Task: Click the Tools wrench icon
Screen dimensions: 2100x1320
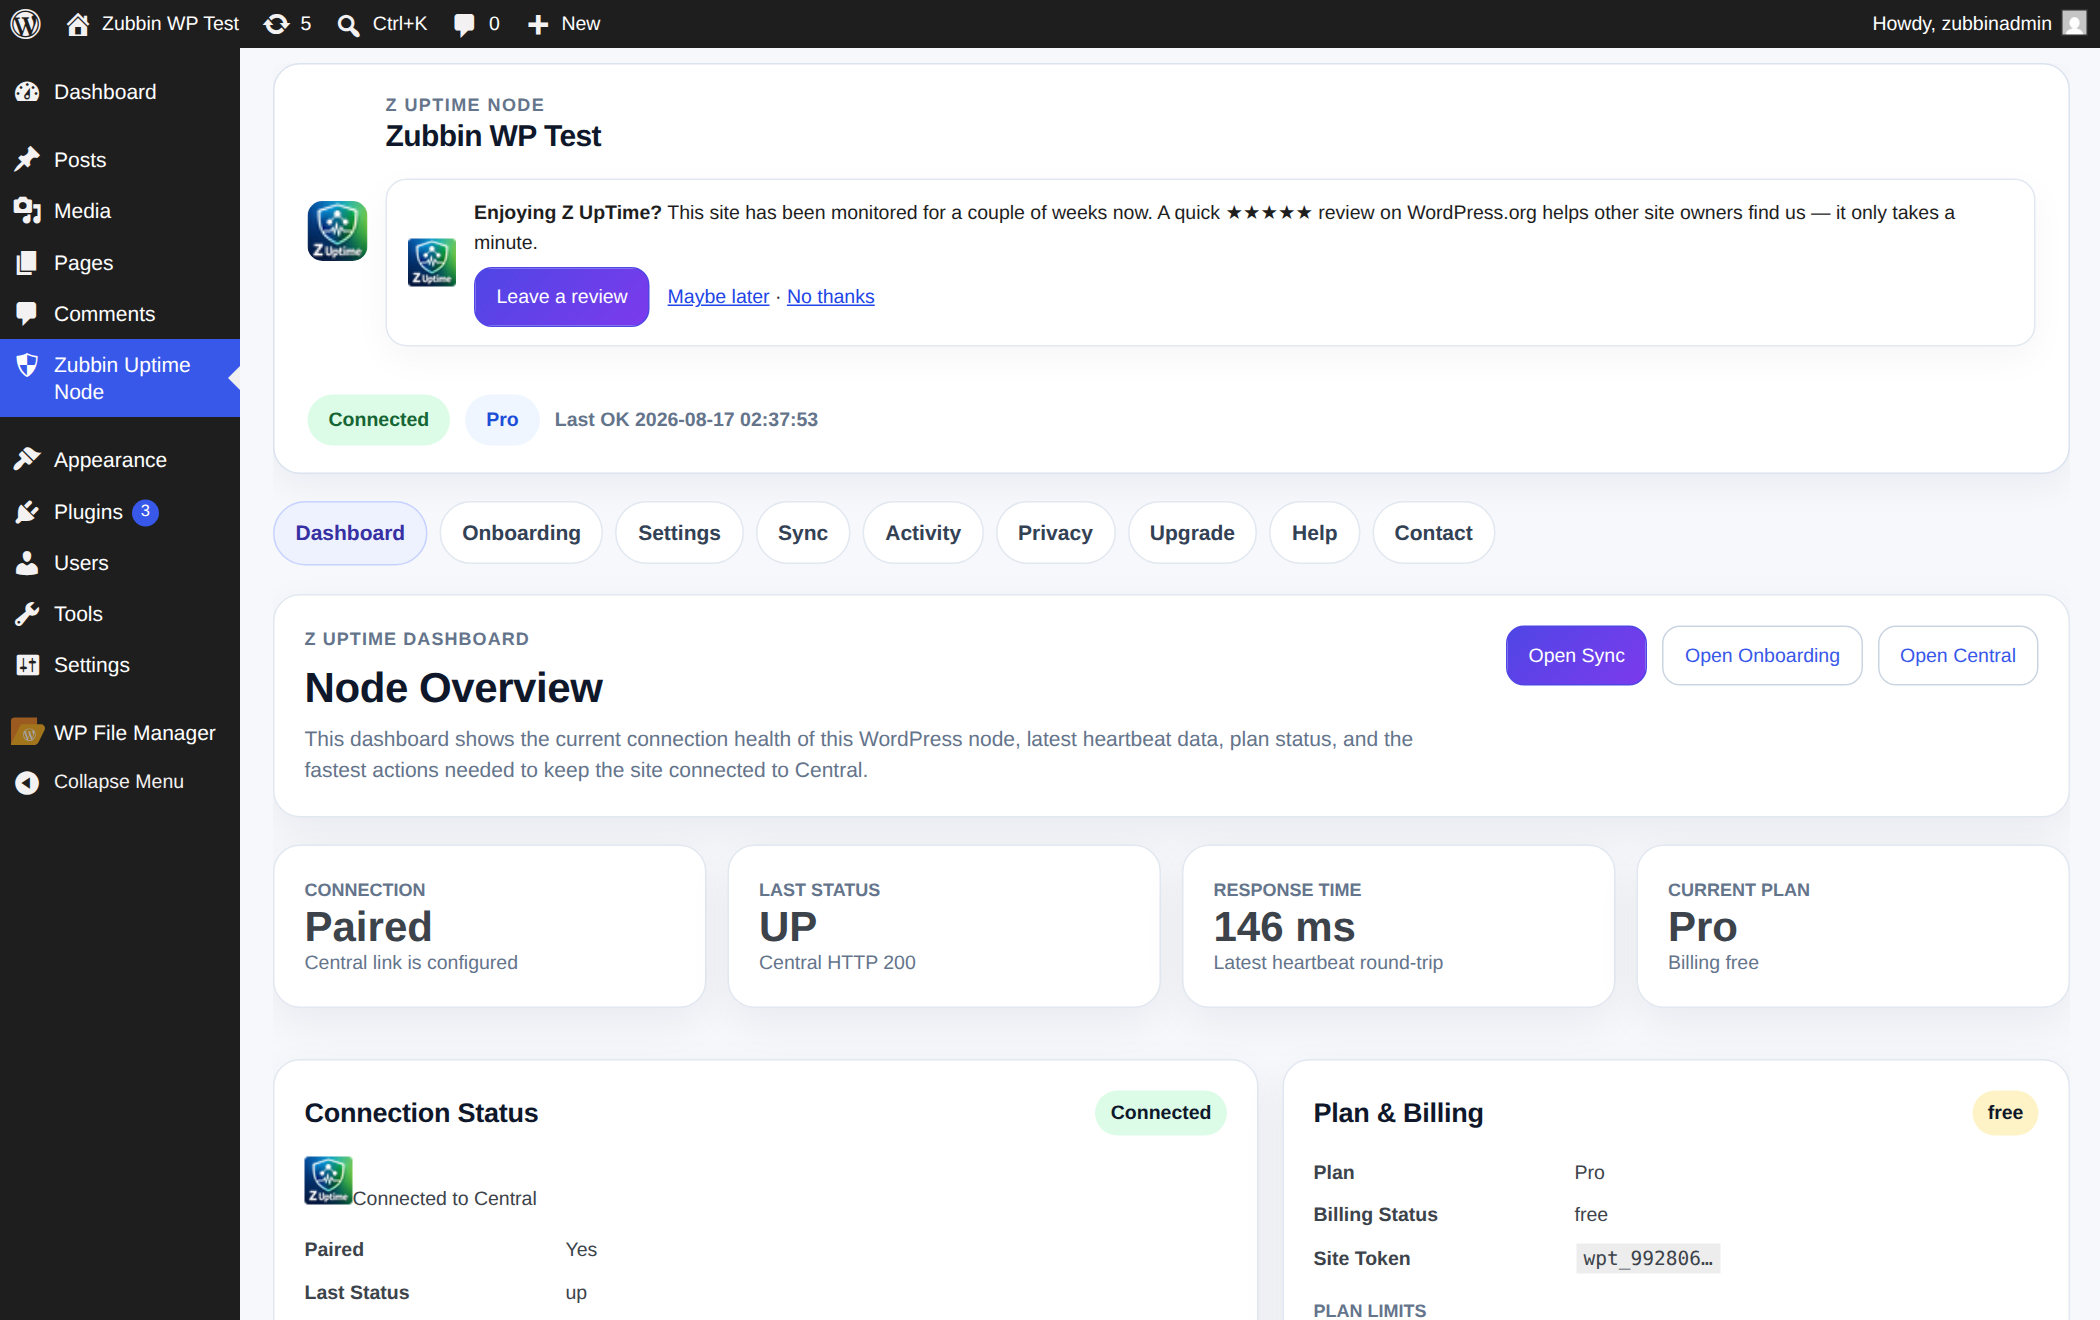Action: [x=27, y=614]
